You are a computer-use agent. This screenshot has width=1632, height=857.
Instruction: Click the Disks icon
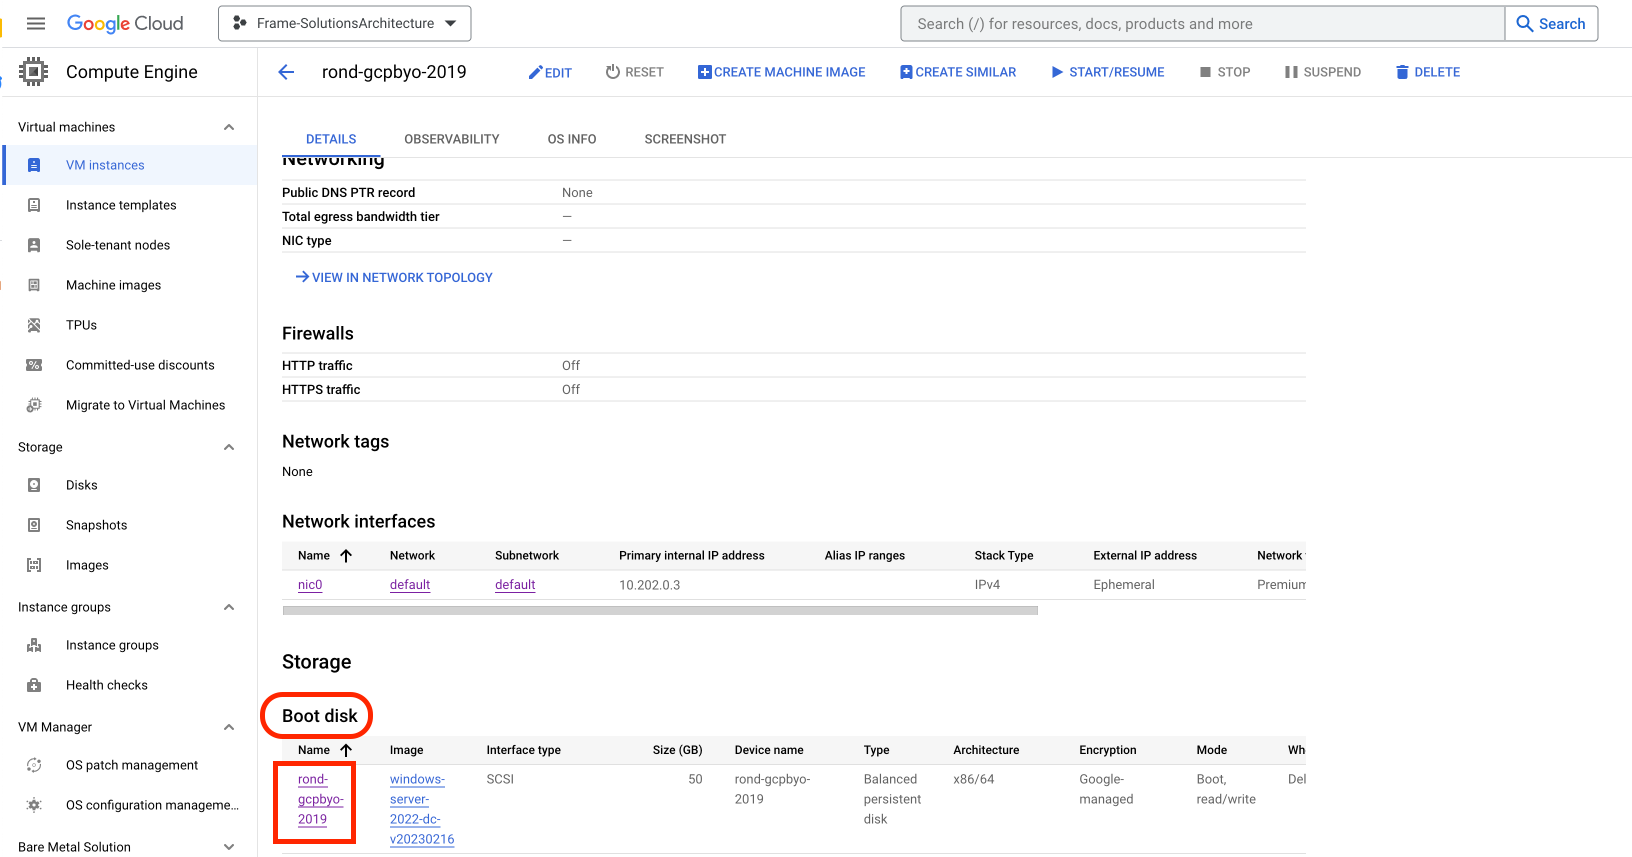tap(34, 485)
